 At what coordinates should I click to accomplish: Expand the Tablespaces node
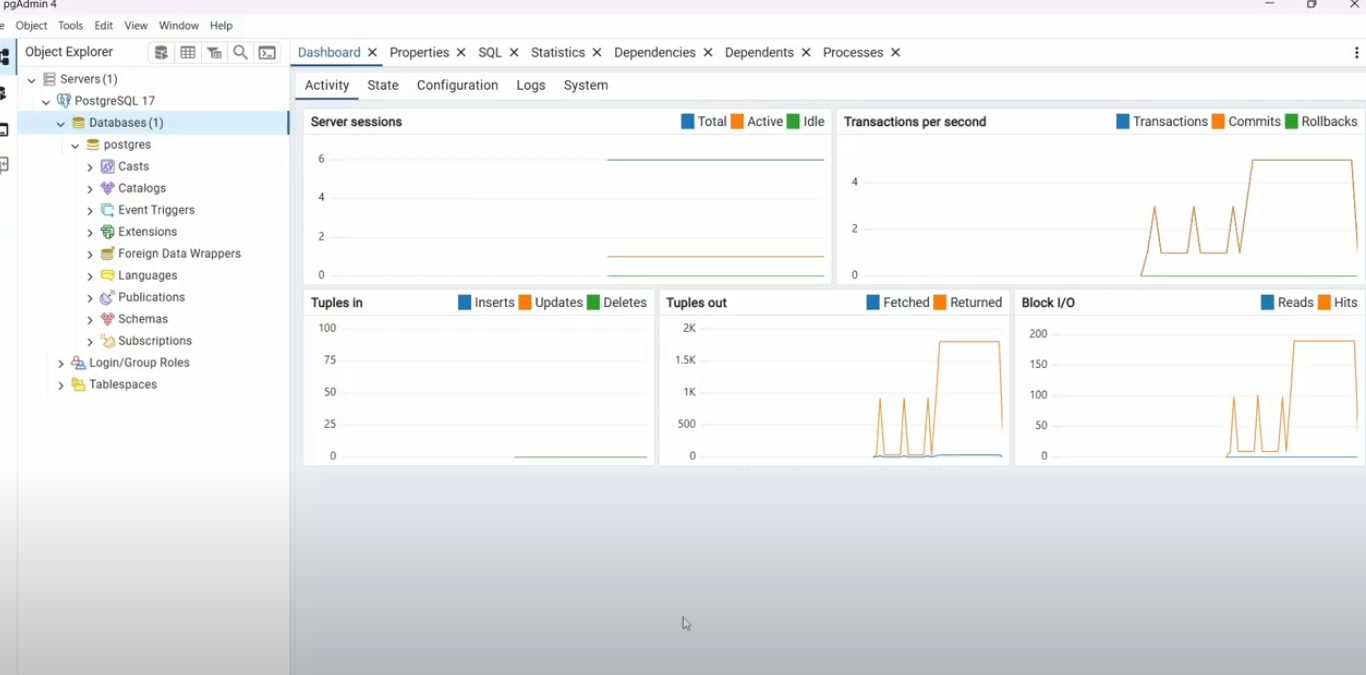click(61, 385)
